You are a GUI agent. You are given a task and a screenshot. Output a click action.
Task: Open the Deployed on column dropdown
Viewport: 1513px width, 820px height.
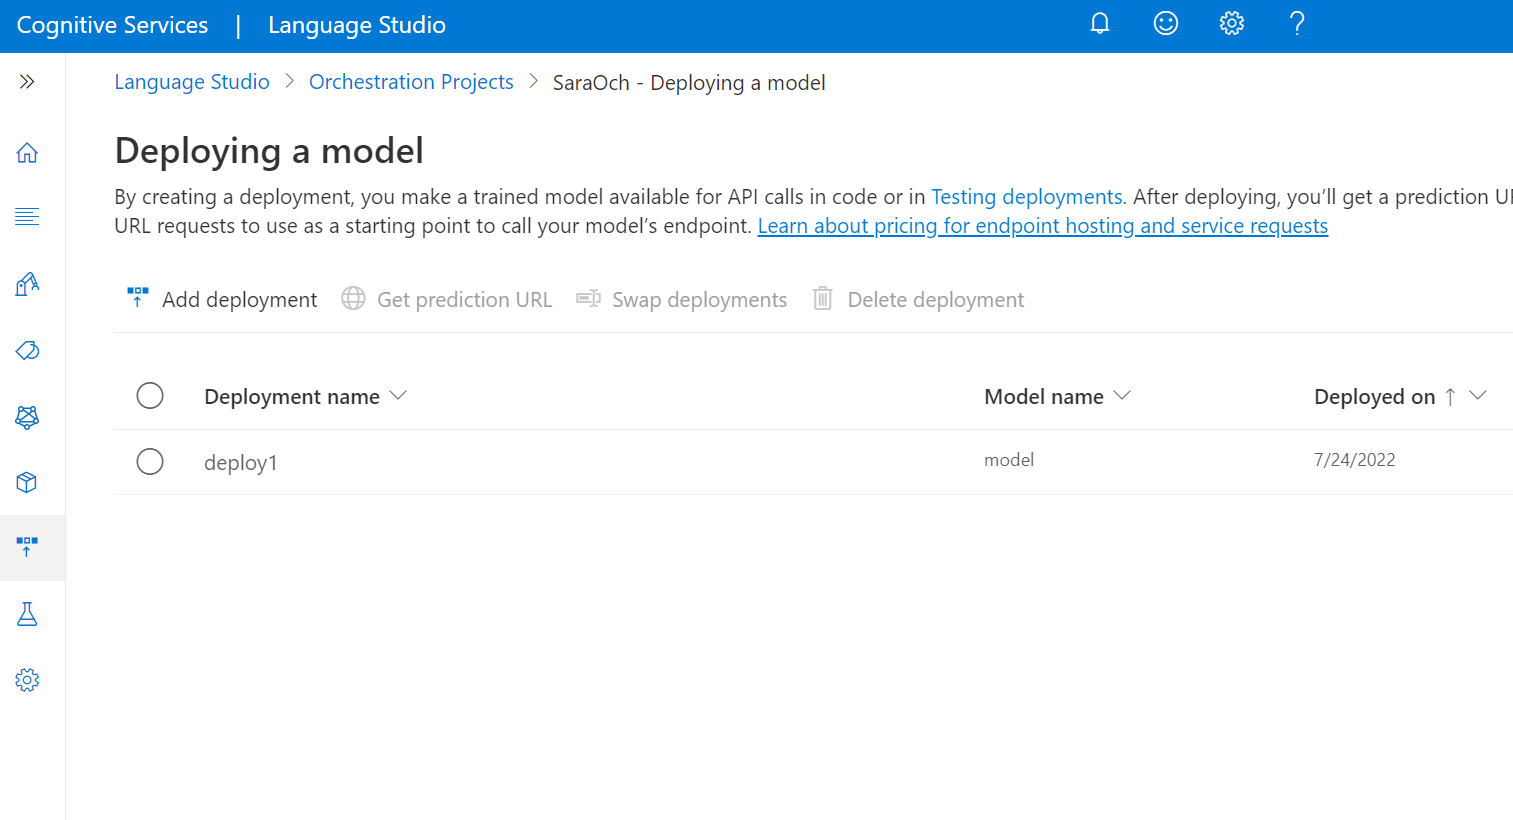[1479, 395]
